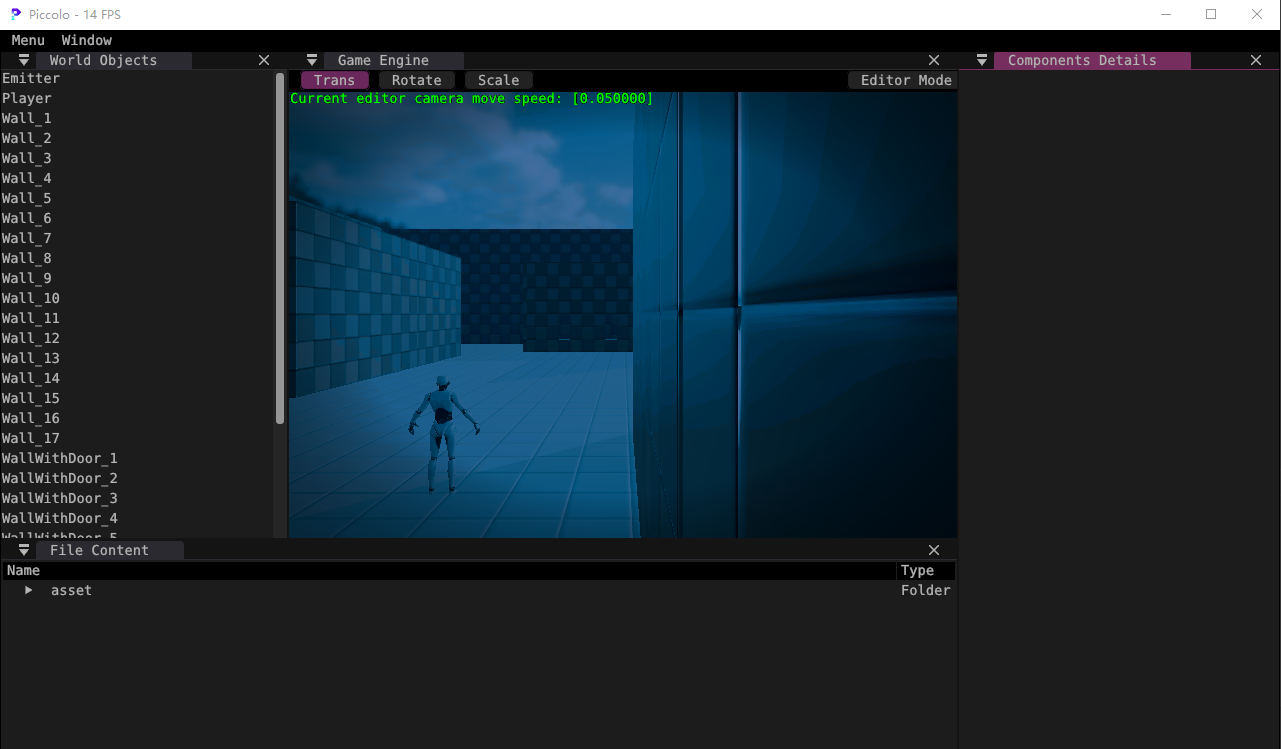Open the Components Details panel options icon

pyautogui.click(x=980, y=60)
